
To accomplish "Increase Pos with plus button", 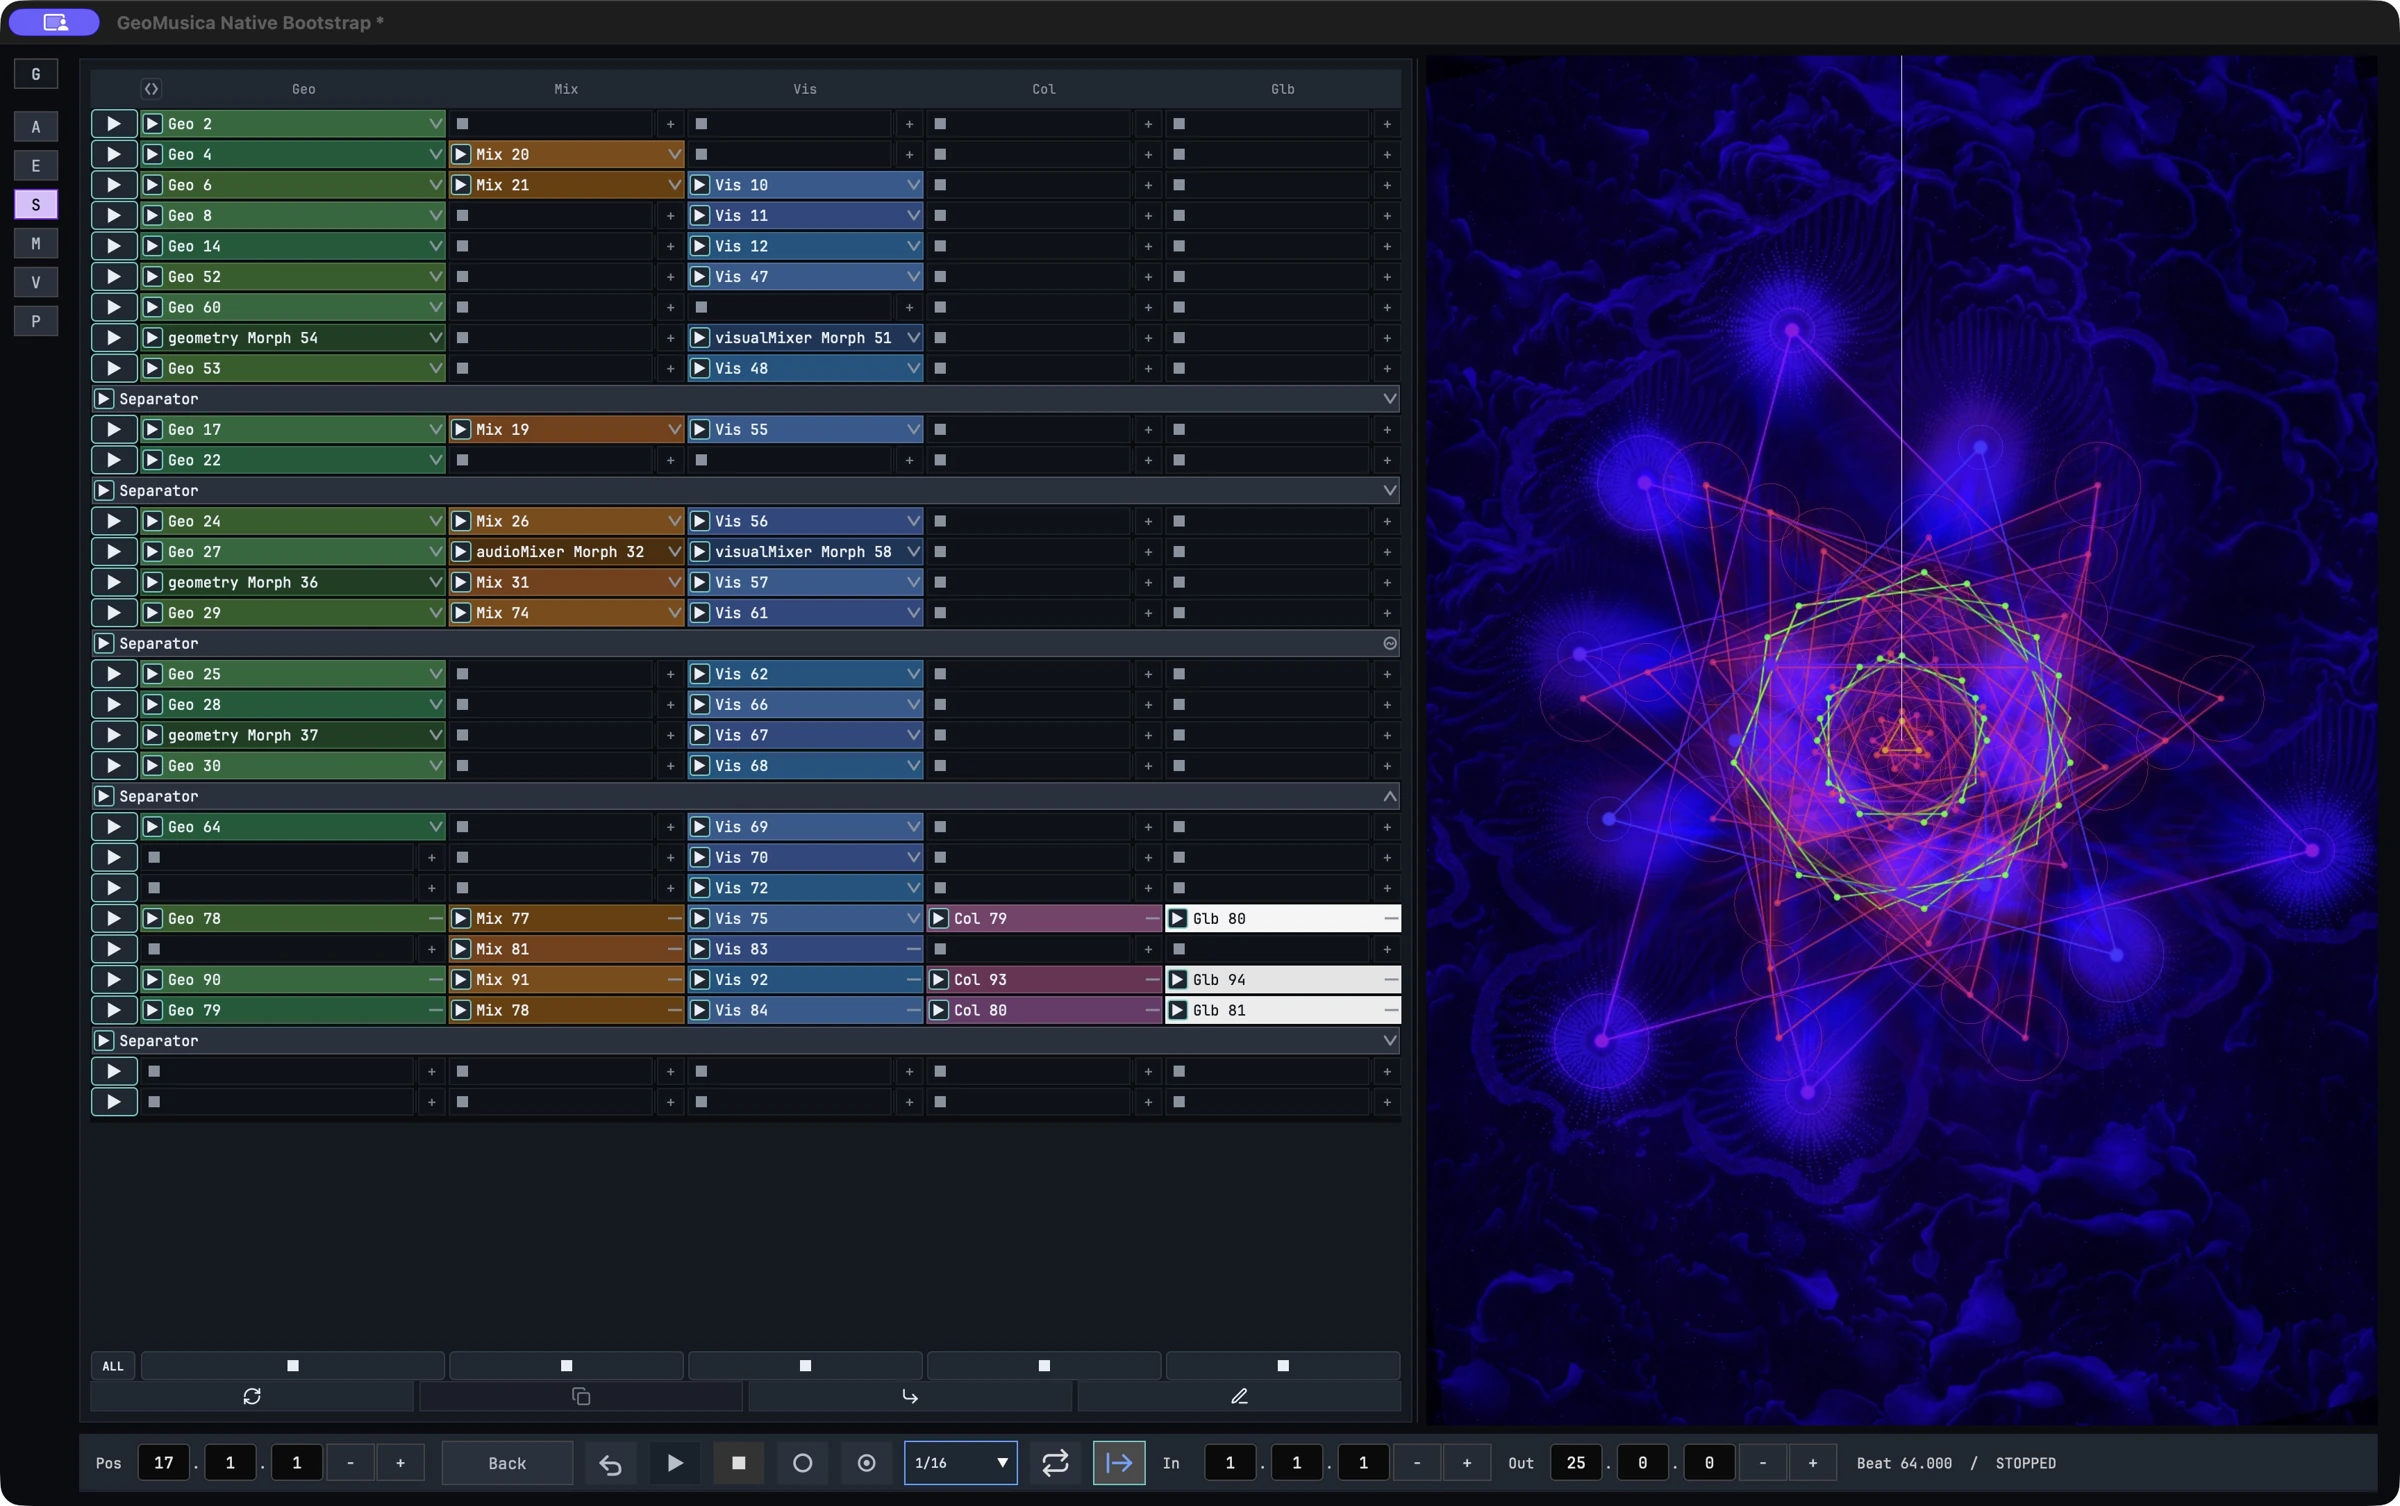I will pyautogui.click(x=400, y=1463).
